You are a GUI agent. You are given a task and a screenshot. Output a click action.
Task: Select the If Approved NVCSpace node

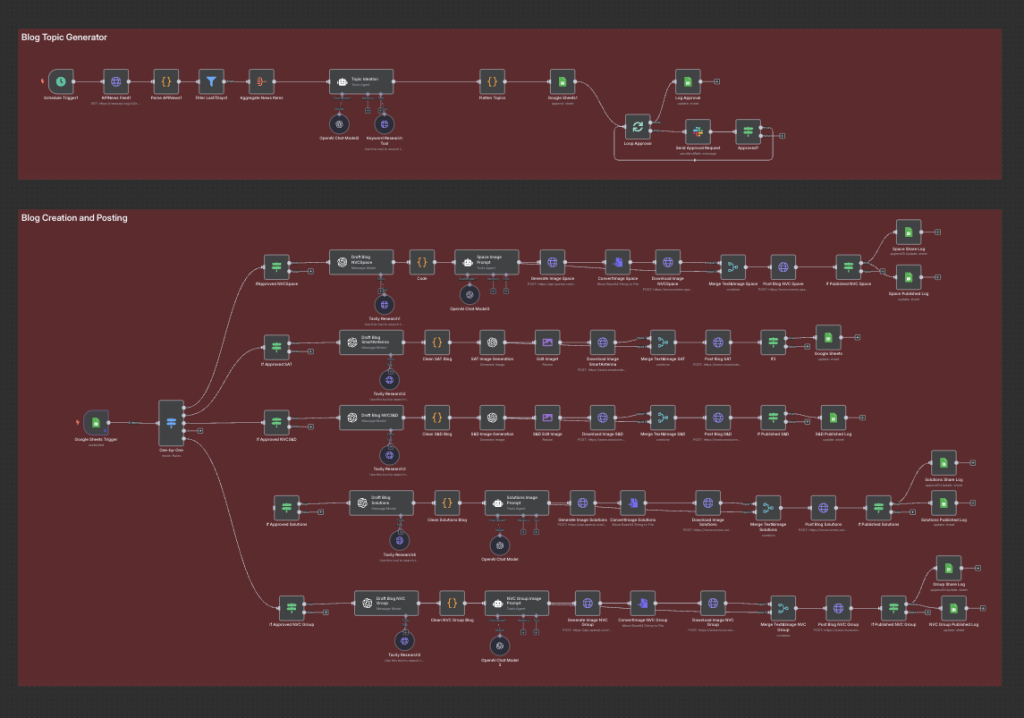[x=276, y=267]
